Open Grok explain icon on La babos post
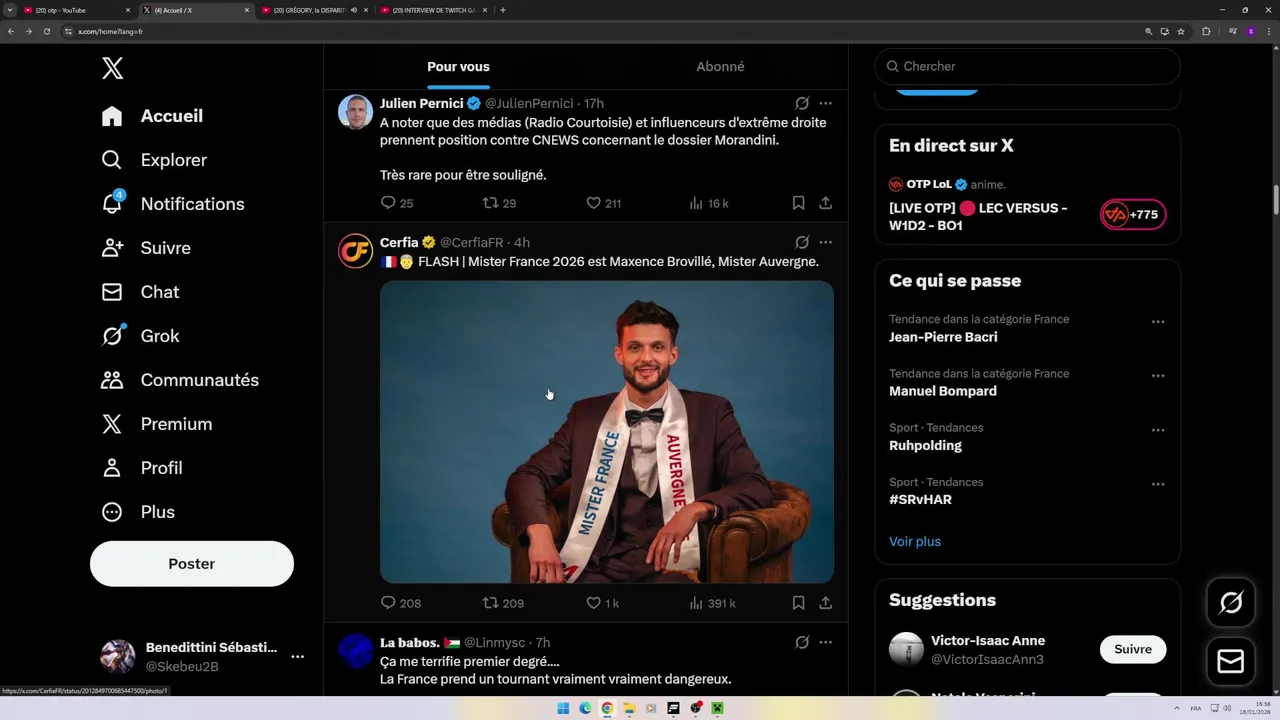This screenshot has width=1280, height=720. (802, 642)
